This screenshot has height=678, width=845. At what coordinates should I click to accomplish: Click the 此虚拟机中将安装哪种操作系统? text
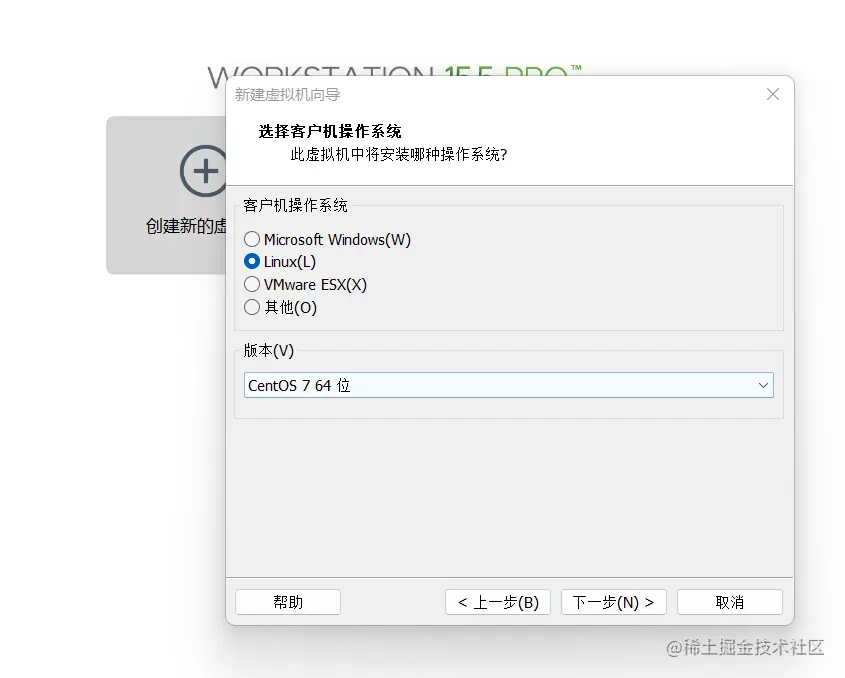click(x=399, y=155)
